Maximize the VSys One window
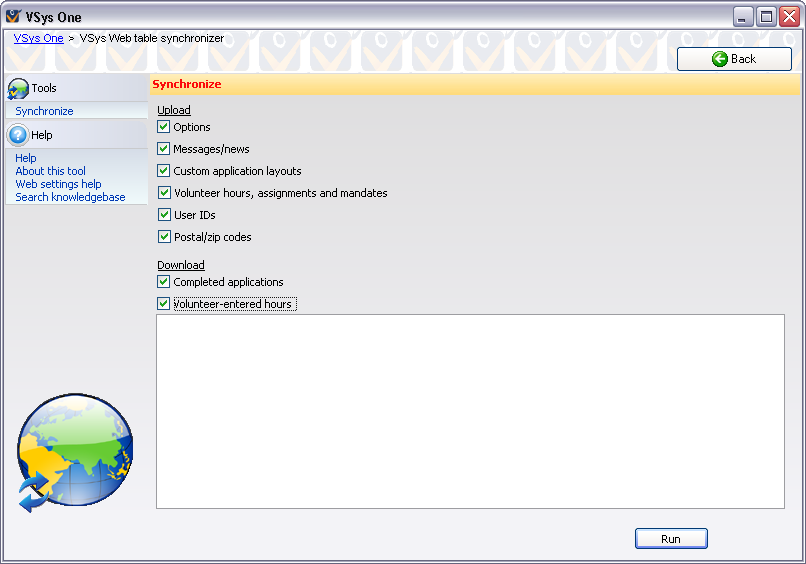This screenshot has height=564, width=806. pos(766,17)
